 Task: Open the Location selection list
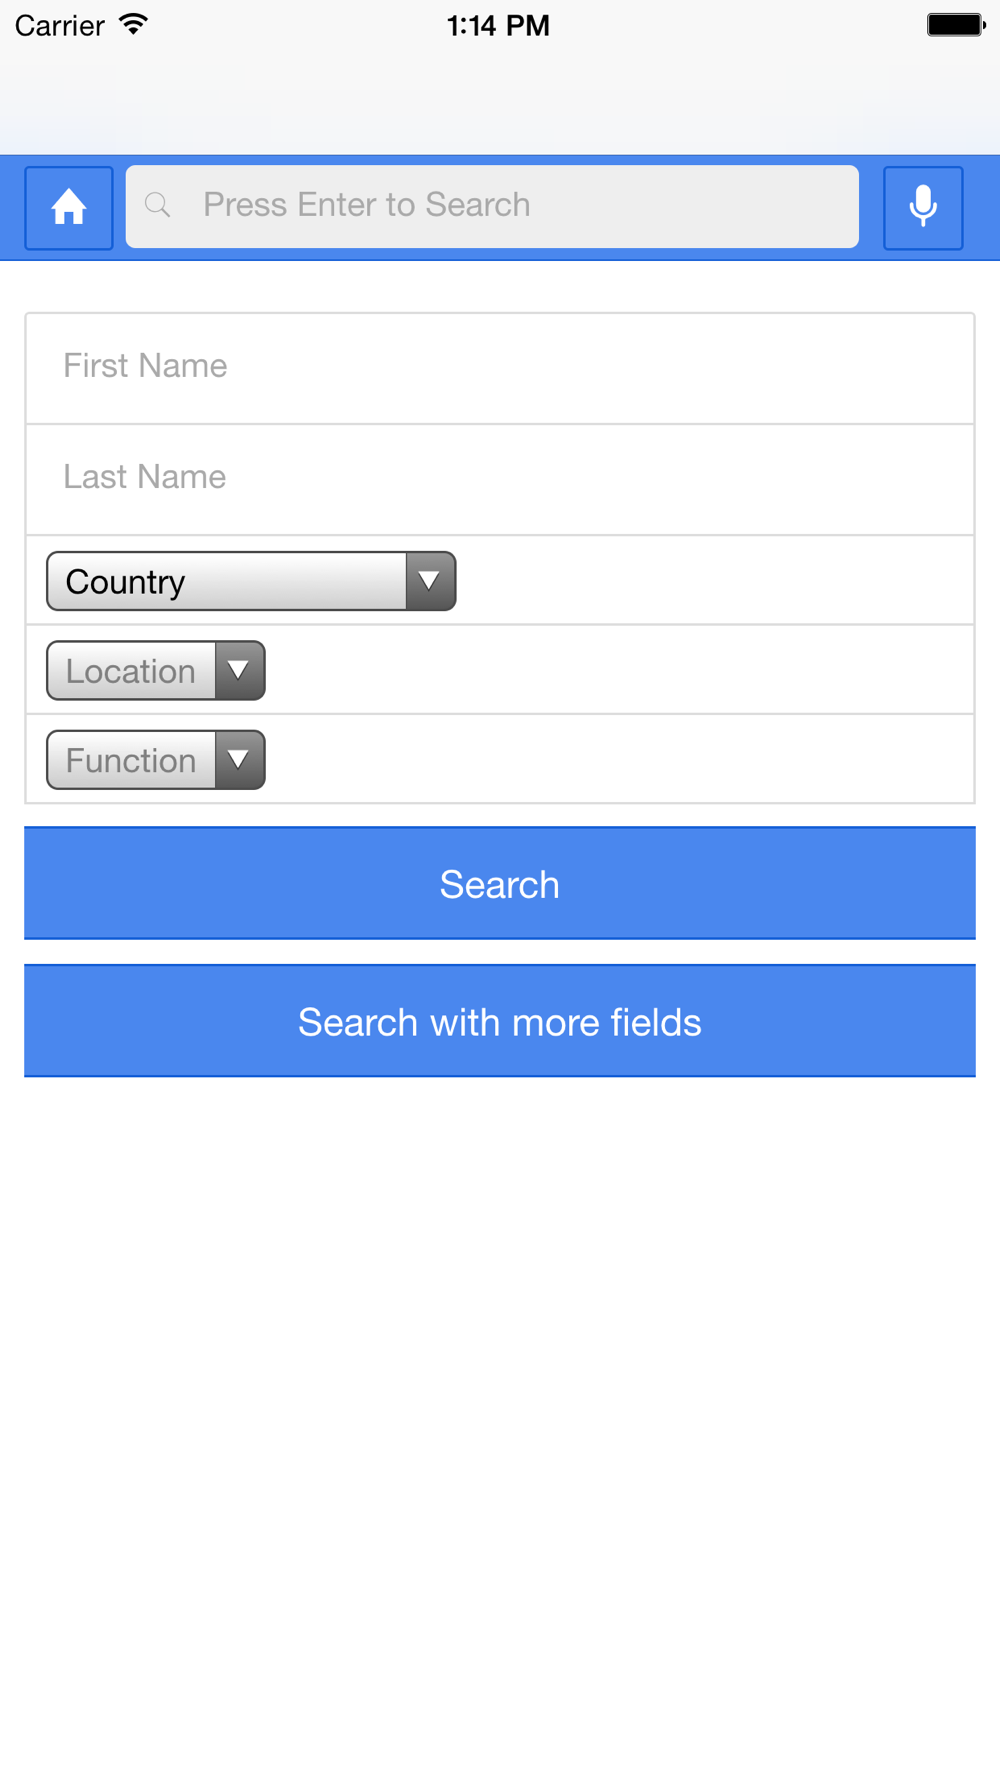[x=131, y=671]
